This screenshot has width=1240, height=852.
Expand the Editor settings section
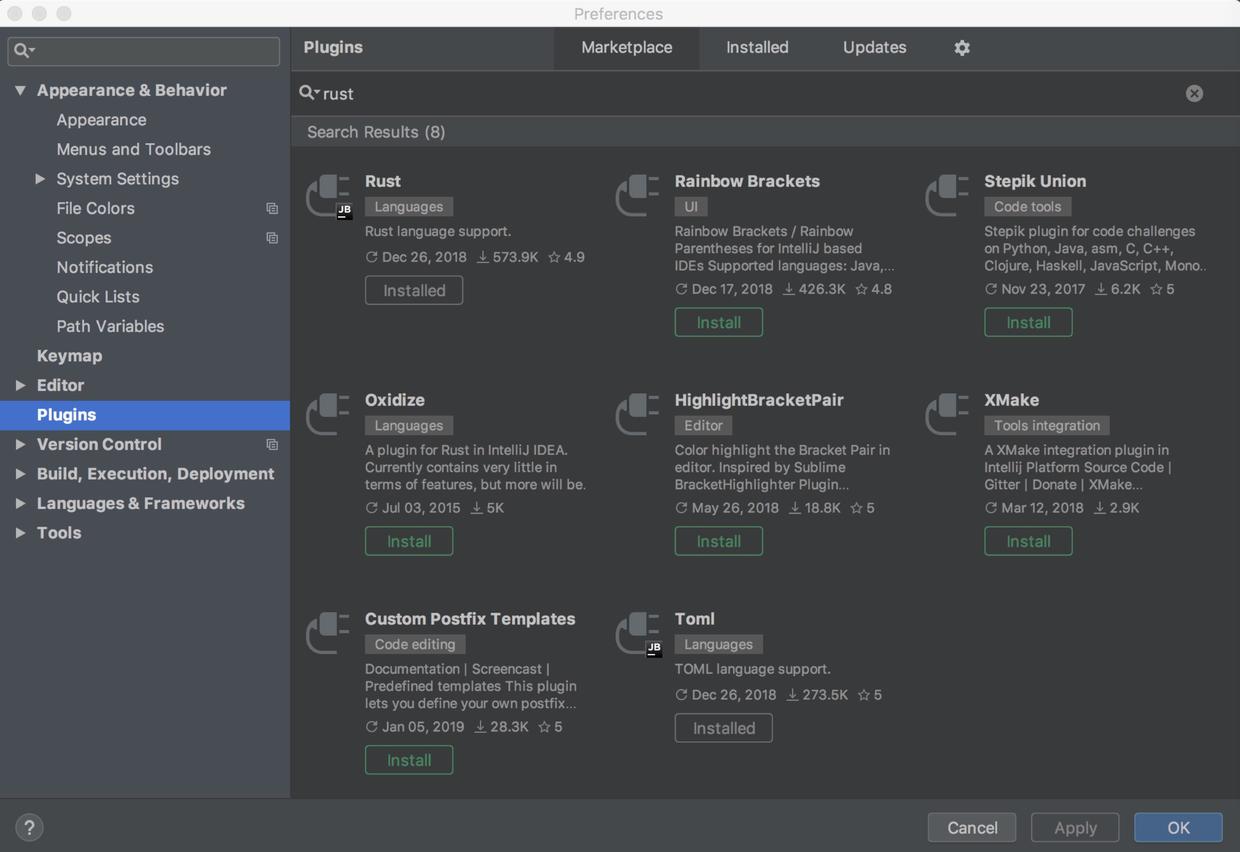tap(20, 385)
